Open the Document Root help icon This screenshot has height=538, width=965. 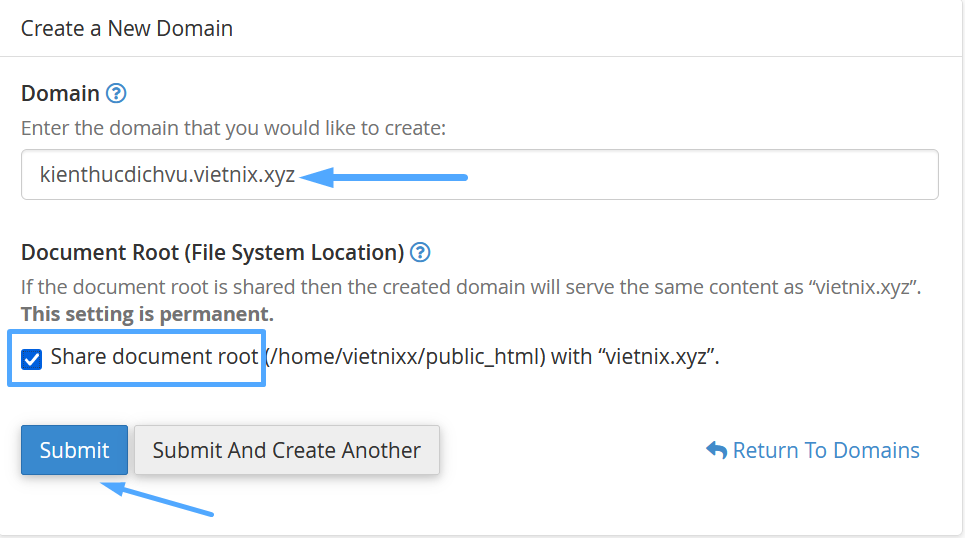pos(420,252)
